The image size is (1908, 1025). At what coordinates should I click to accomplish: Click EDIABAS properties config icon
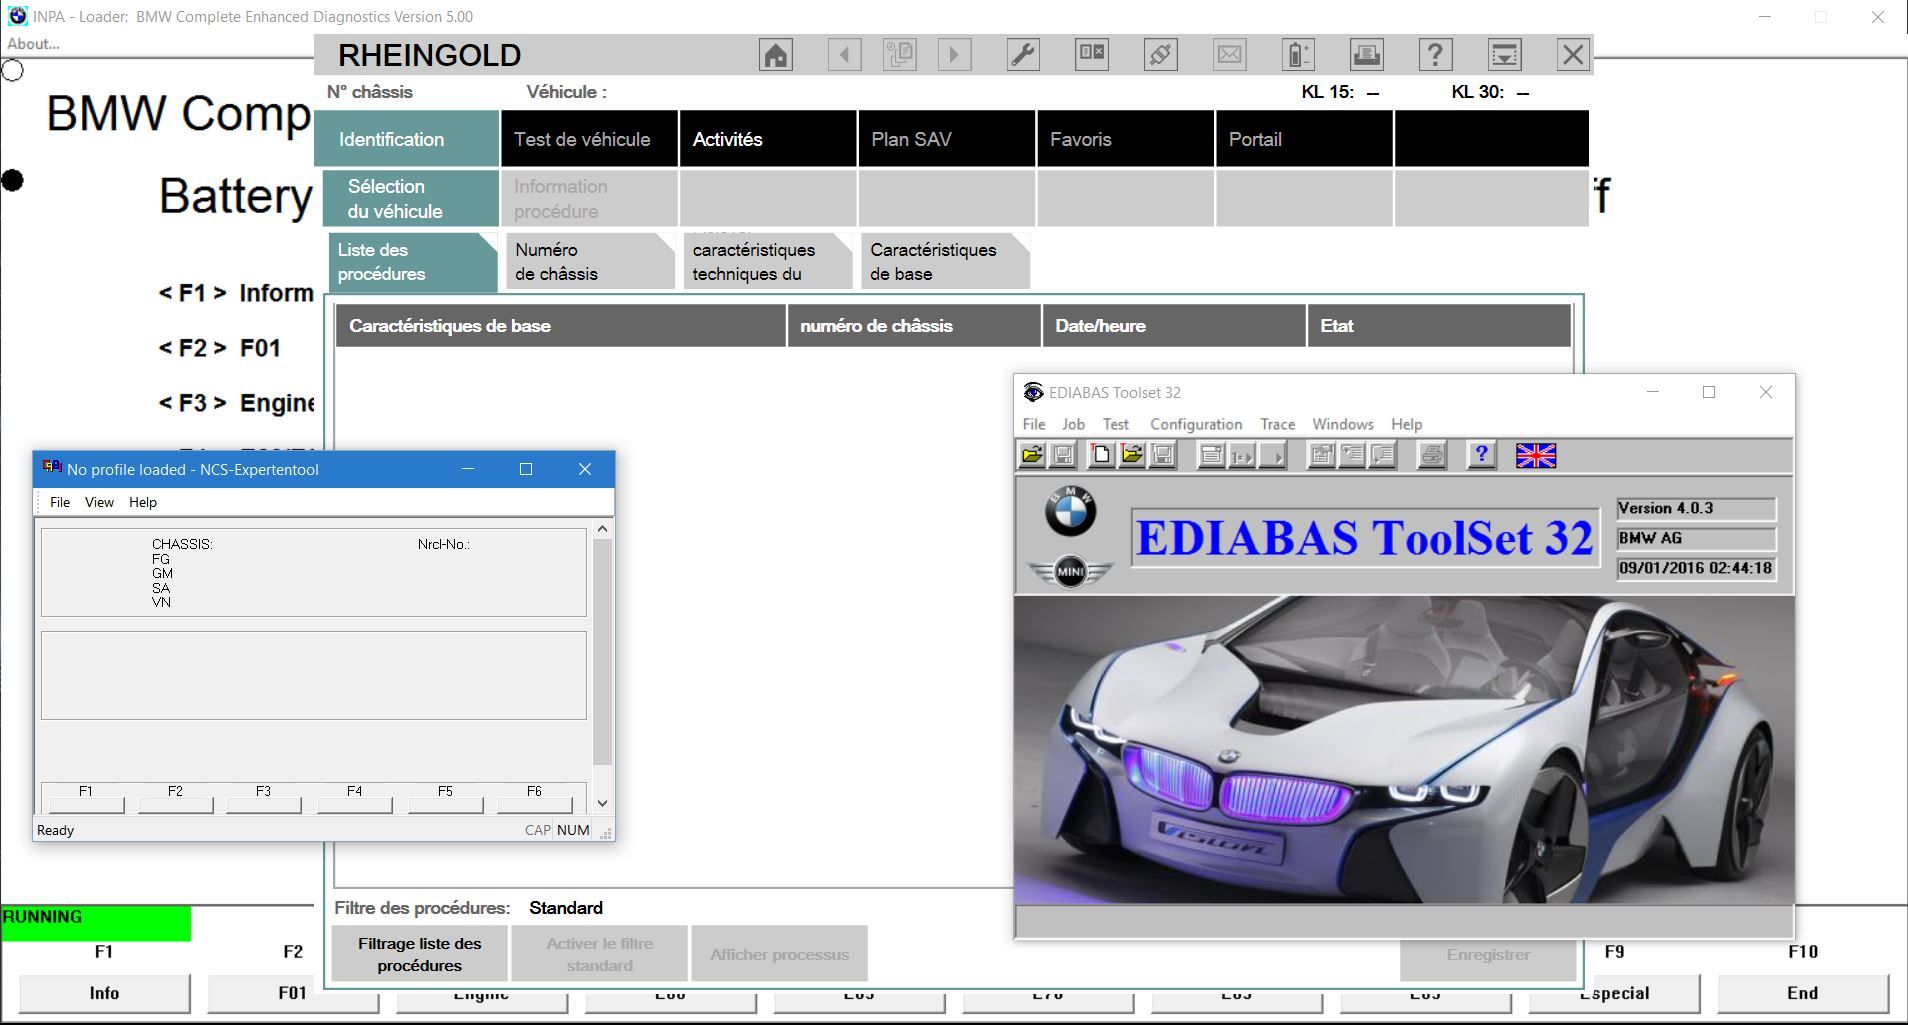(x=1321, y=456)
